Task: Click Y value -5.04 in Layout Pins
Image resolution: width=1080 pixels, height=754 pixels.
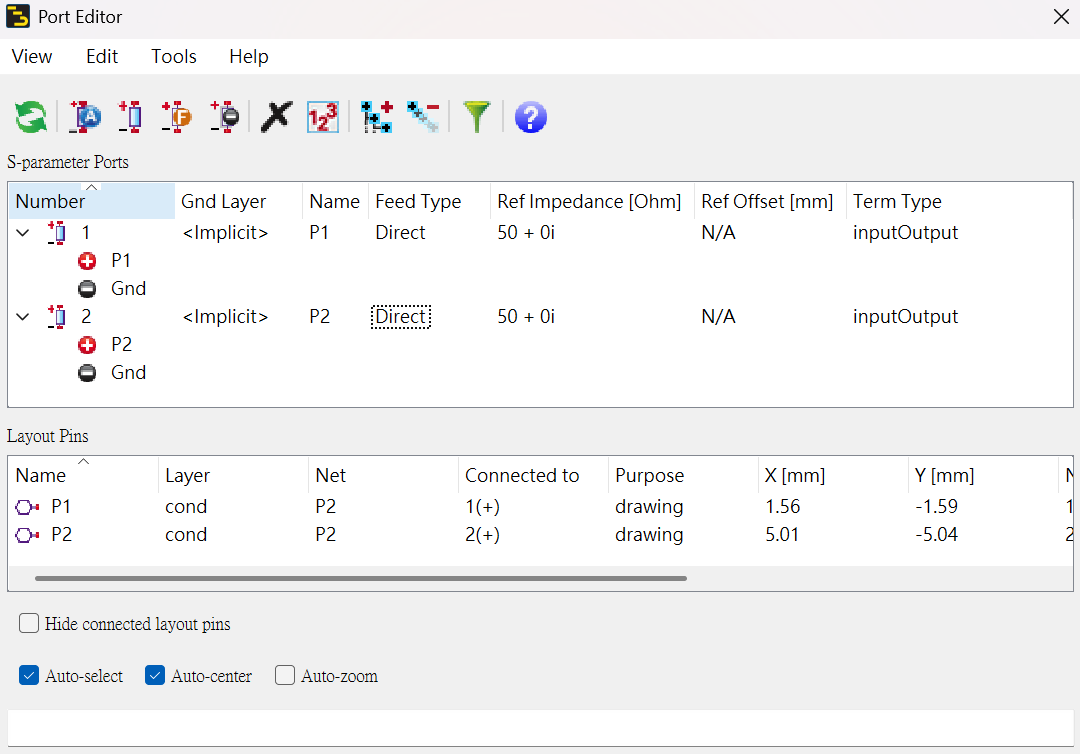Action: click(936, 535)
